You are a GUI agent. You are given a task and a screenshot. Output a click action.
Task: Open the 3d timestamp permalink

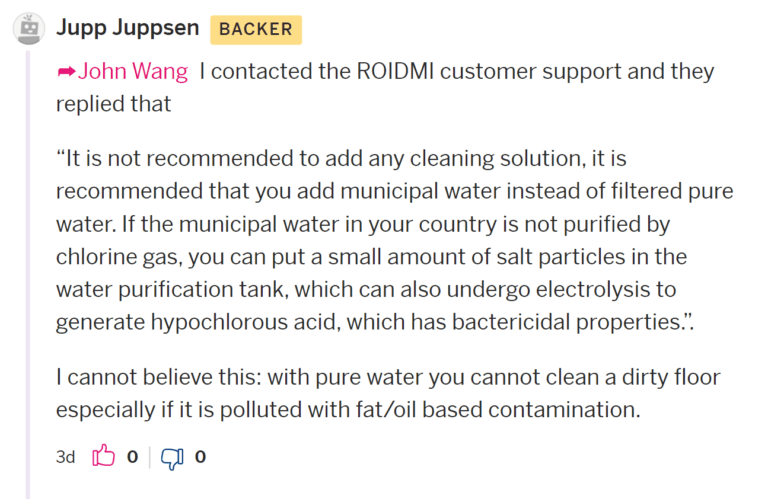[65, 457]
